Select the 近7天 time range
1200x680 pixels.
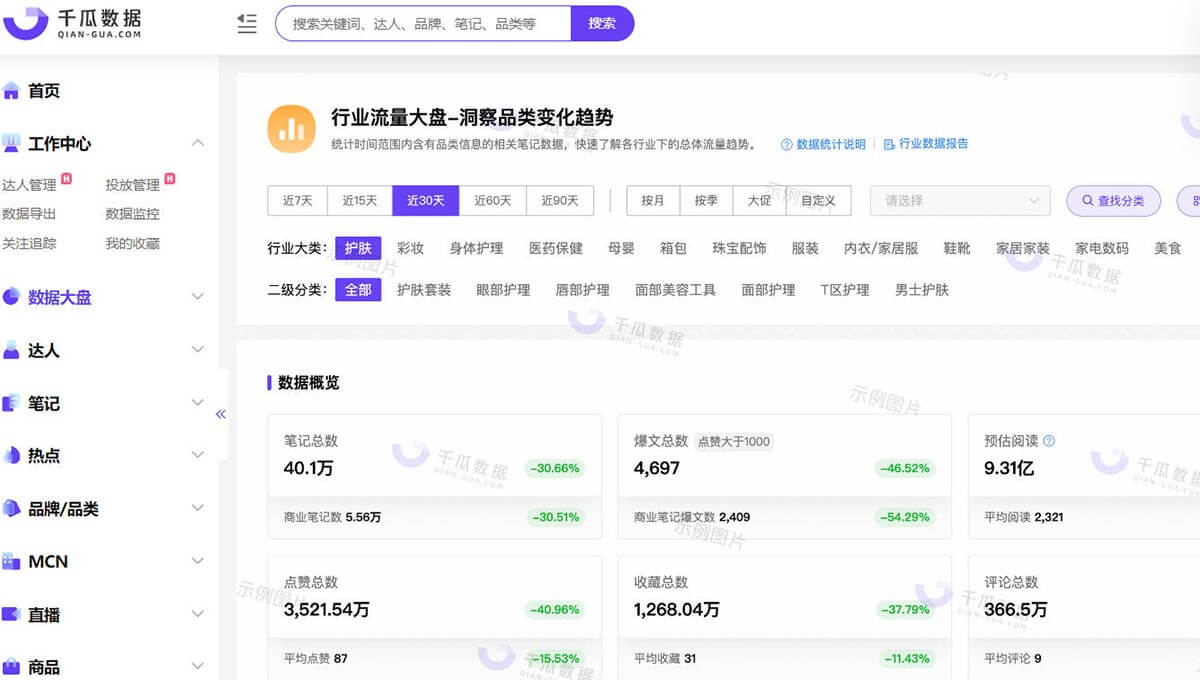(298, 200)
